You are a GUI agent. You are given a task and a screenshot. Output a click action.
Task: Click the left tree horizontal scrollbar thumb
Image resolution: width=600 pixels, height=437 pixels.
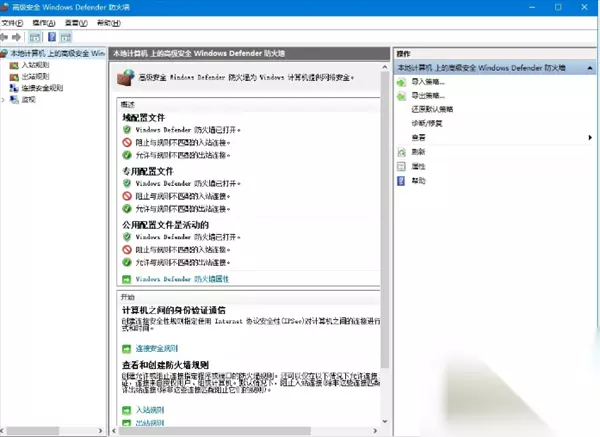(33, 431)
